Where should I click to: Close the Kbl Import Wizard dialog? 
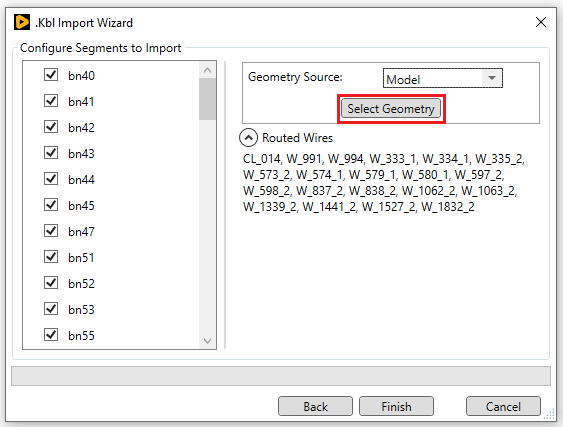541,22
